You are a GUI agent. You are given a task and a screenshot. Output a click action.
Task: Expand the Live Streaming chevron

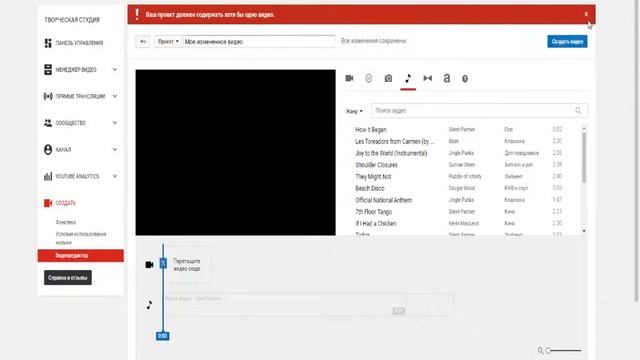click(115, 96)
